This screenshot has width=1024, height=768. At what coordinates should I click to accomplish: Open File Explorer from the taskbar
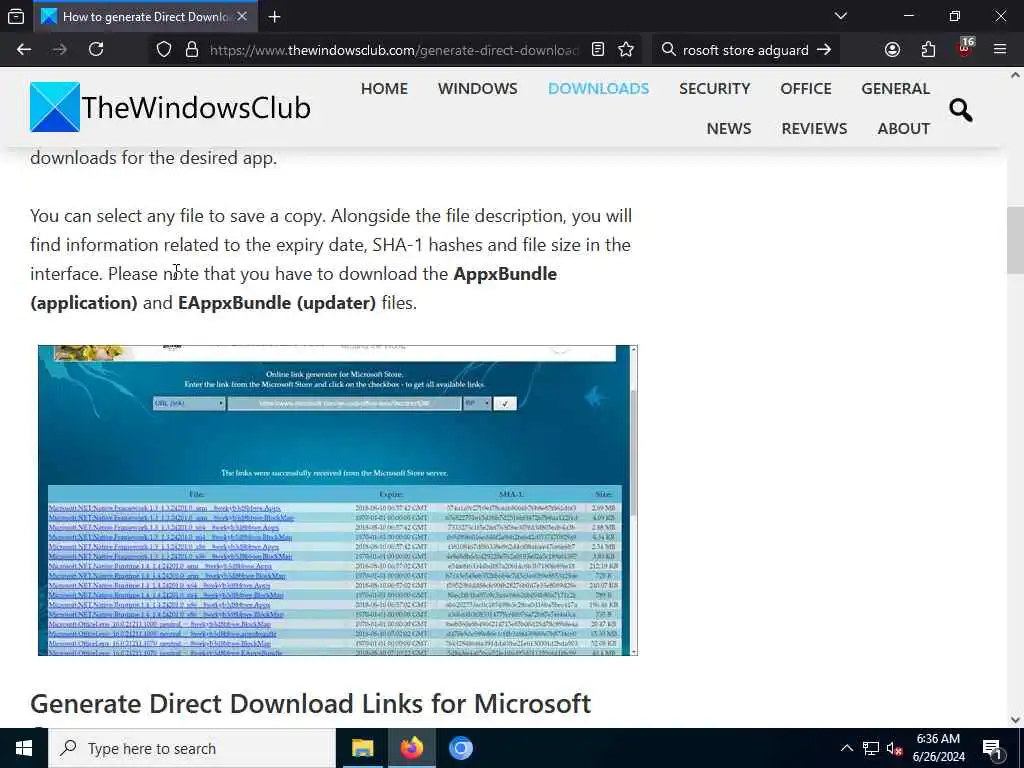pos(362,748)
